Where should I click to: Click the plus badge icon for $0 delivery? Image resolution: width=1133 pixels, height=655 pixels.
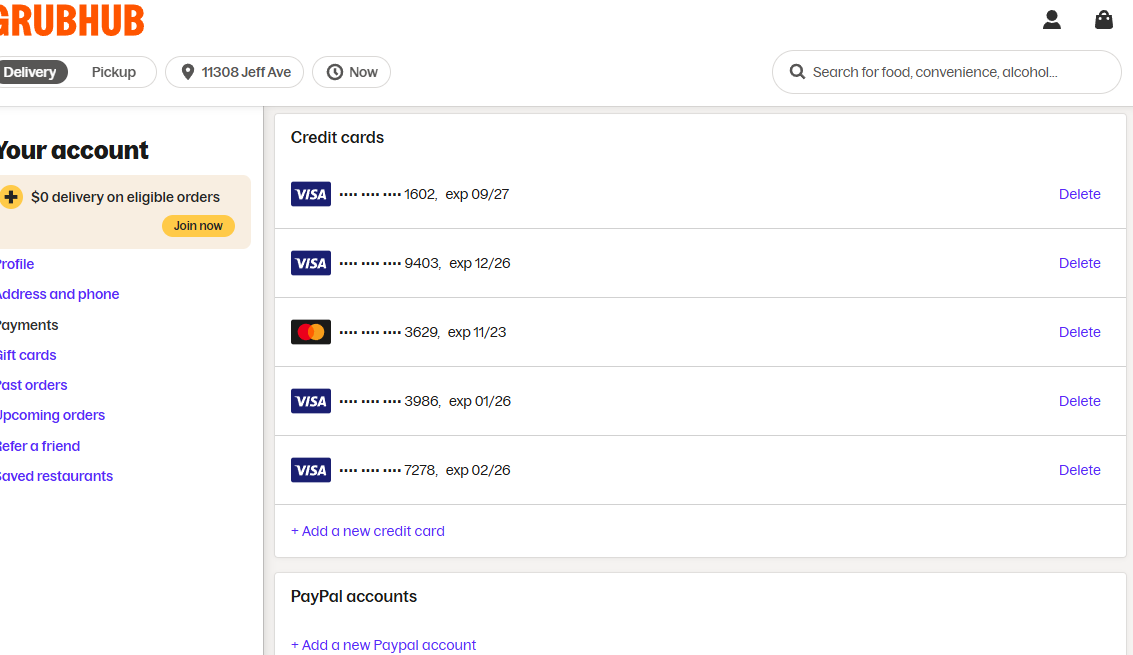point(11,197)
